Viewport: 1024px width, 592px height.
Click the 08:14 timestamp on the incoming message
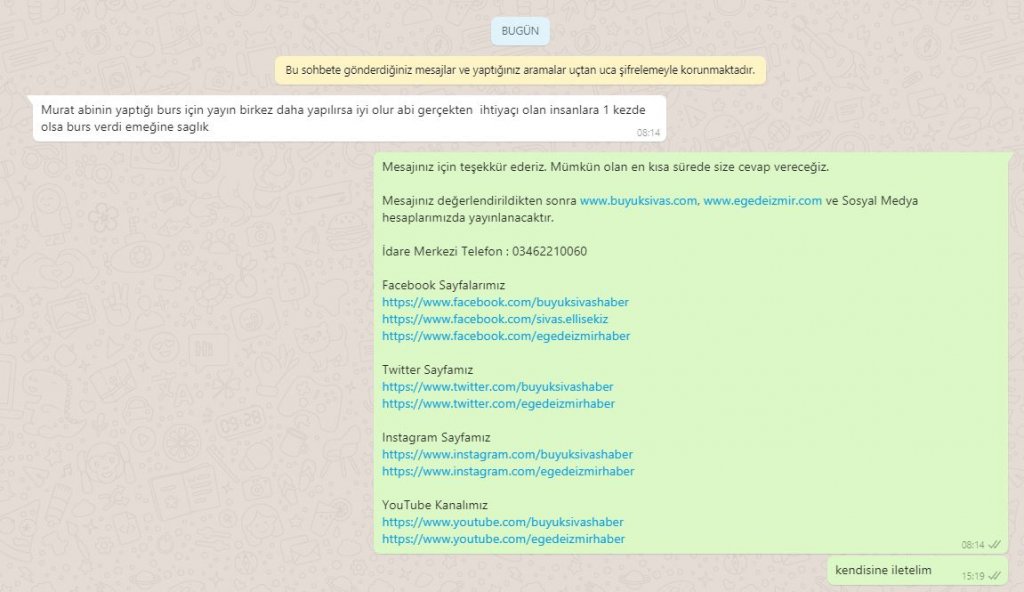pyautogui.click(x=648, y=132)
